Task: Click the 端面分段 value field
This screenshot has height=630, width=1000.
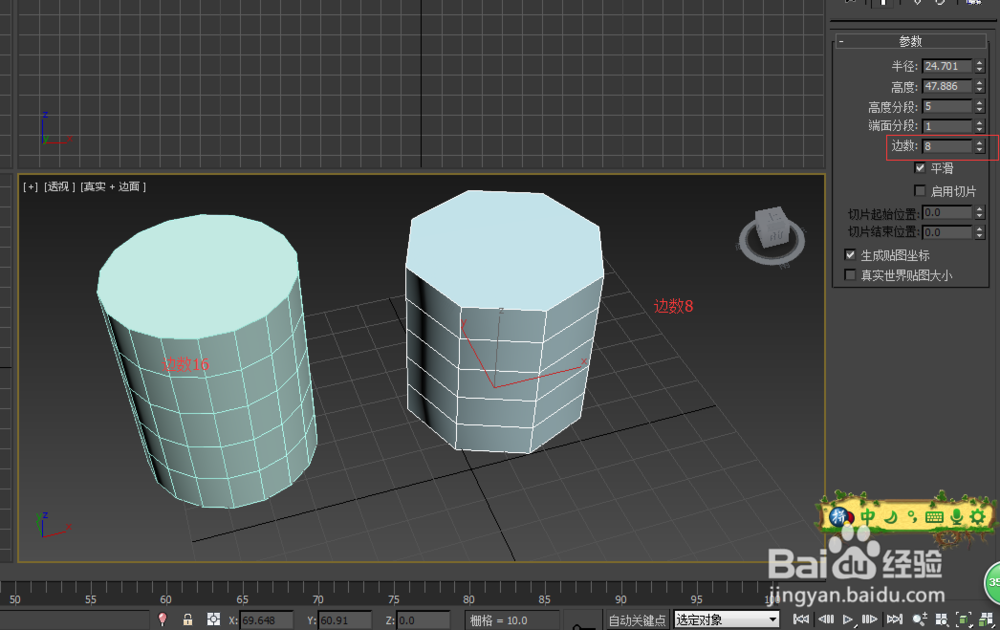Action: pos(947,126)
